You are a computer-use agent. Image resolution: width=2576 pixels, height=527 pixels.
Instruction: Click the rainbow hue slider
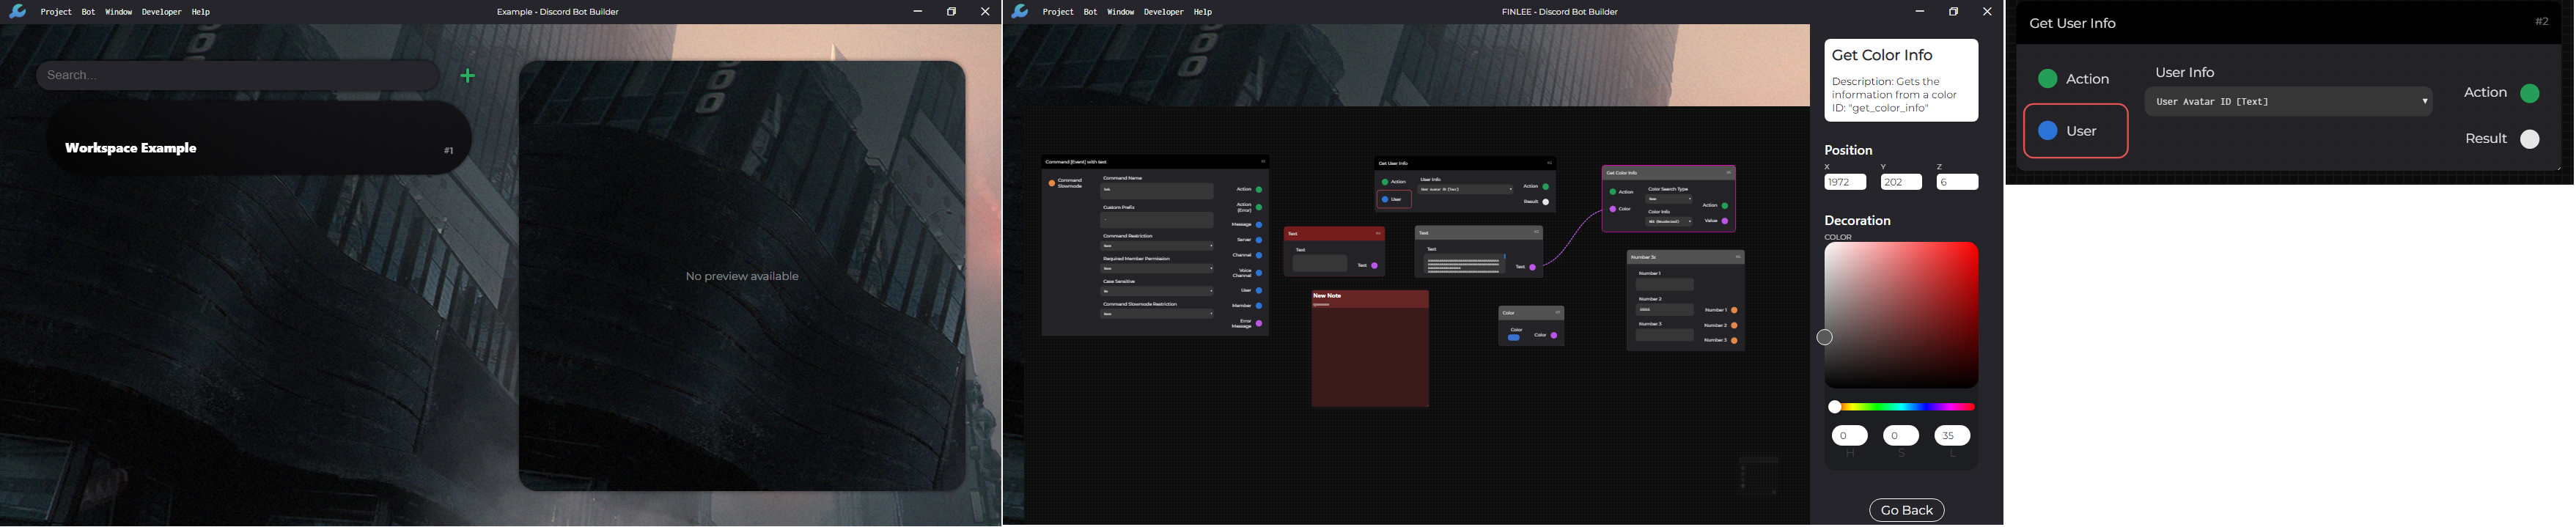click(x=1901, y=408)
